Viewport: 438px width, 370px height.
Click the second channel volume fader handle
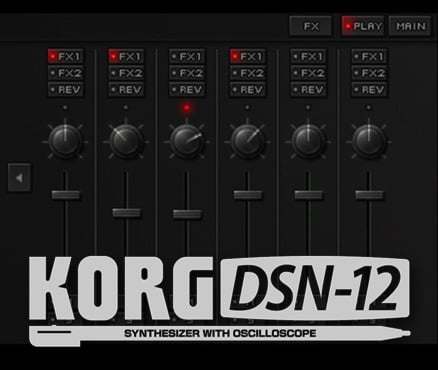click(126, 213)
